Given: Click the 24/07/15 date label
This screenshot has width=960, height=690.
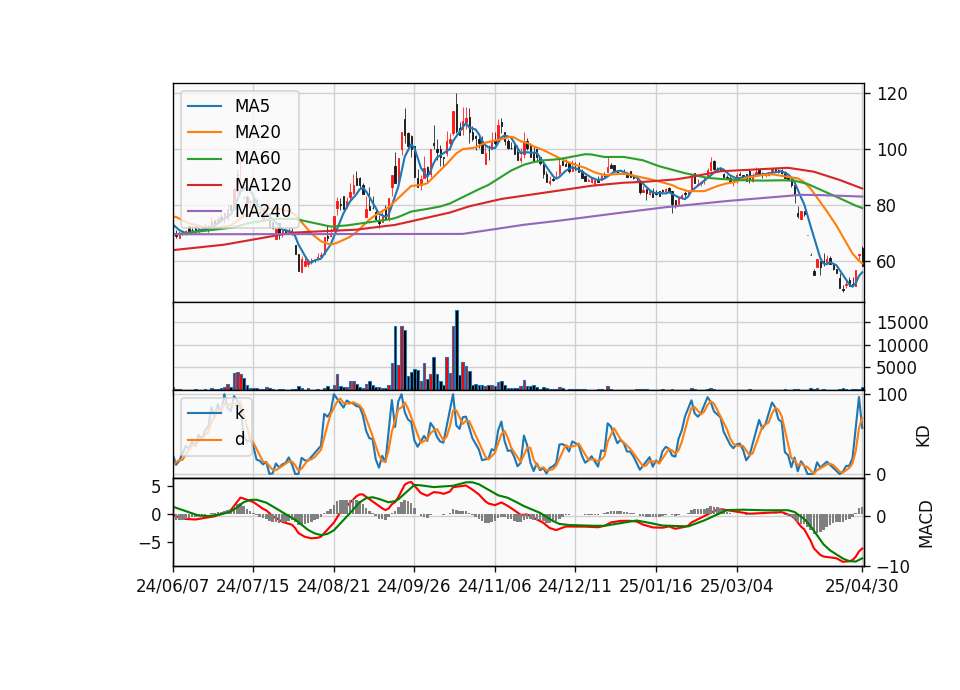Looking at the screenshot, I should (x=253, y=586).
